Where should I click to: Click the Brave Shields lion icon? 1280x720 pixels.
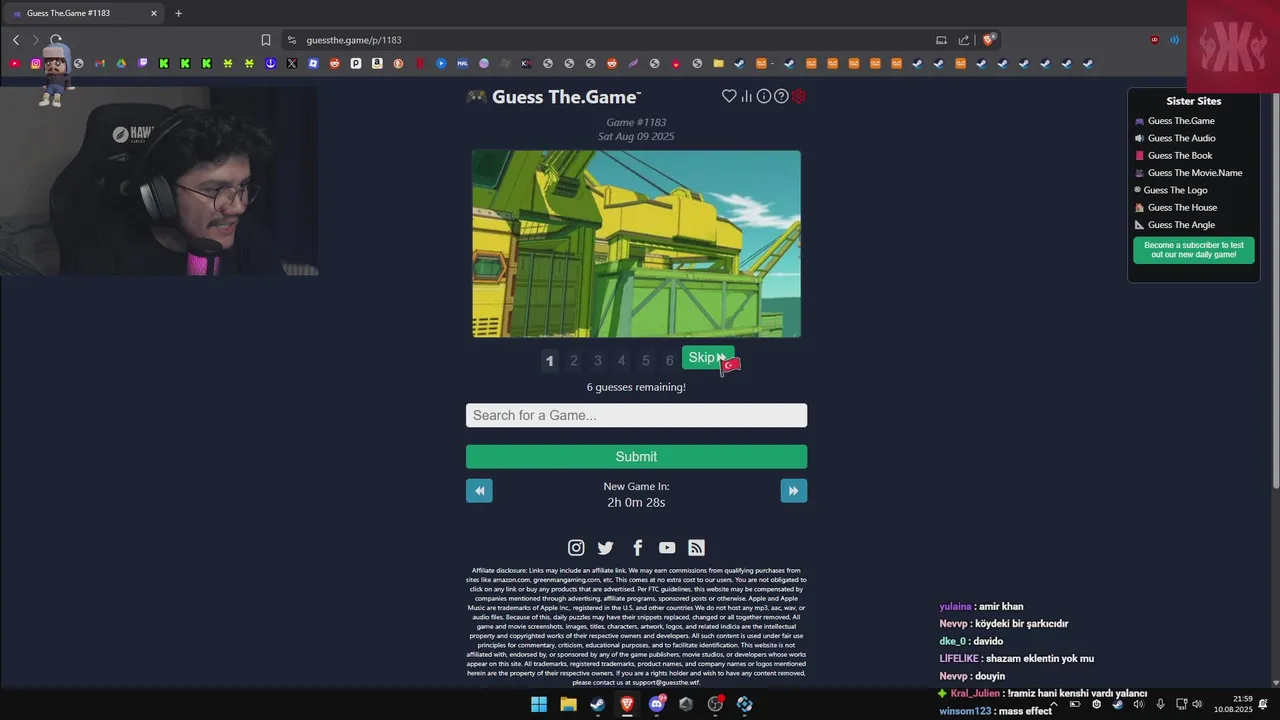click(988, 40)
